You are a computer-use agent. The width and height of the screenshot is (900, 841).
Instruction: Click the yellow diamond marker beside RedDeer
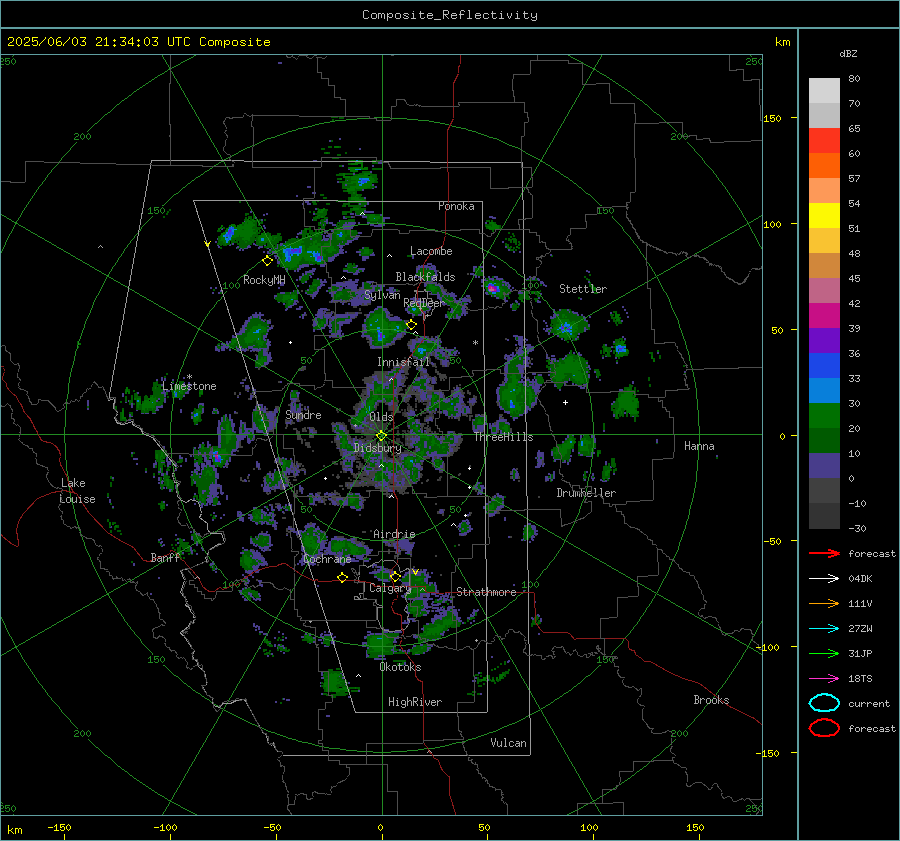click(x=412, y=325)
